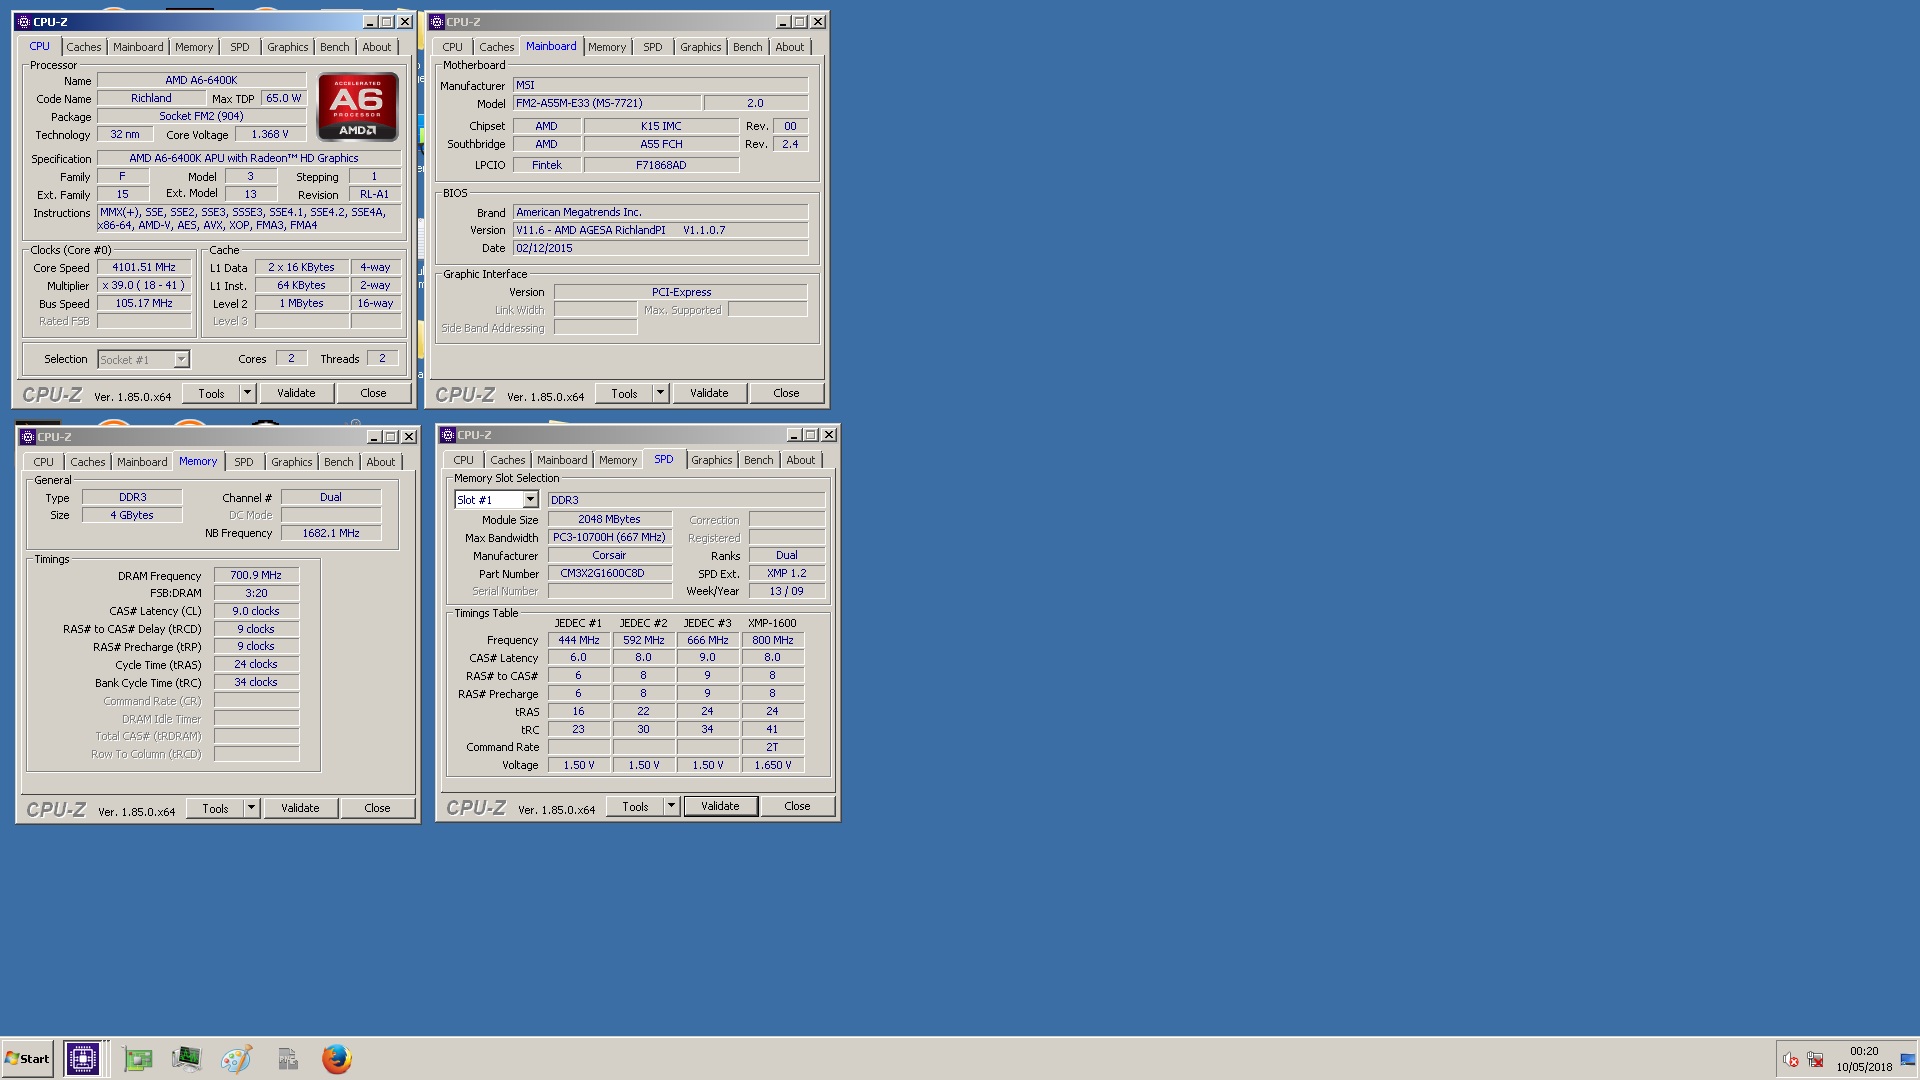1920x1080 pixels.
Task: Click the title bar icon of the SPD window
Action: click(x=448, y=435)
